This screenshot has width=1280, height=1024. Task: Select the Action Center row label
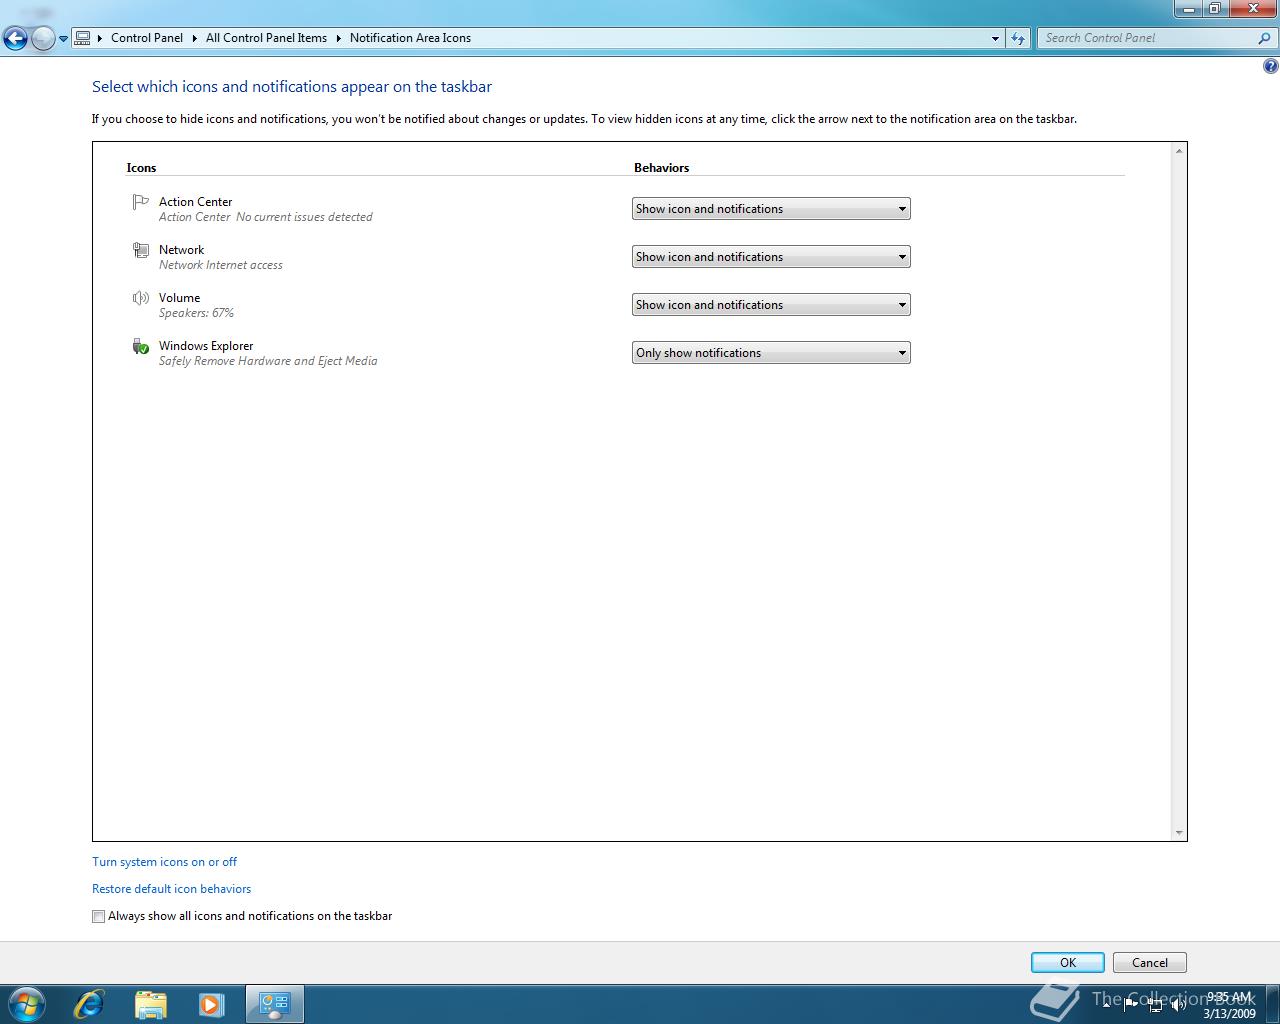click(x=195, y=202)
